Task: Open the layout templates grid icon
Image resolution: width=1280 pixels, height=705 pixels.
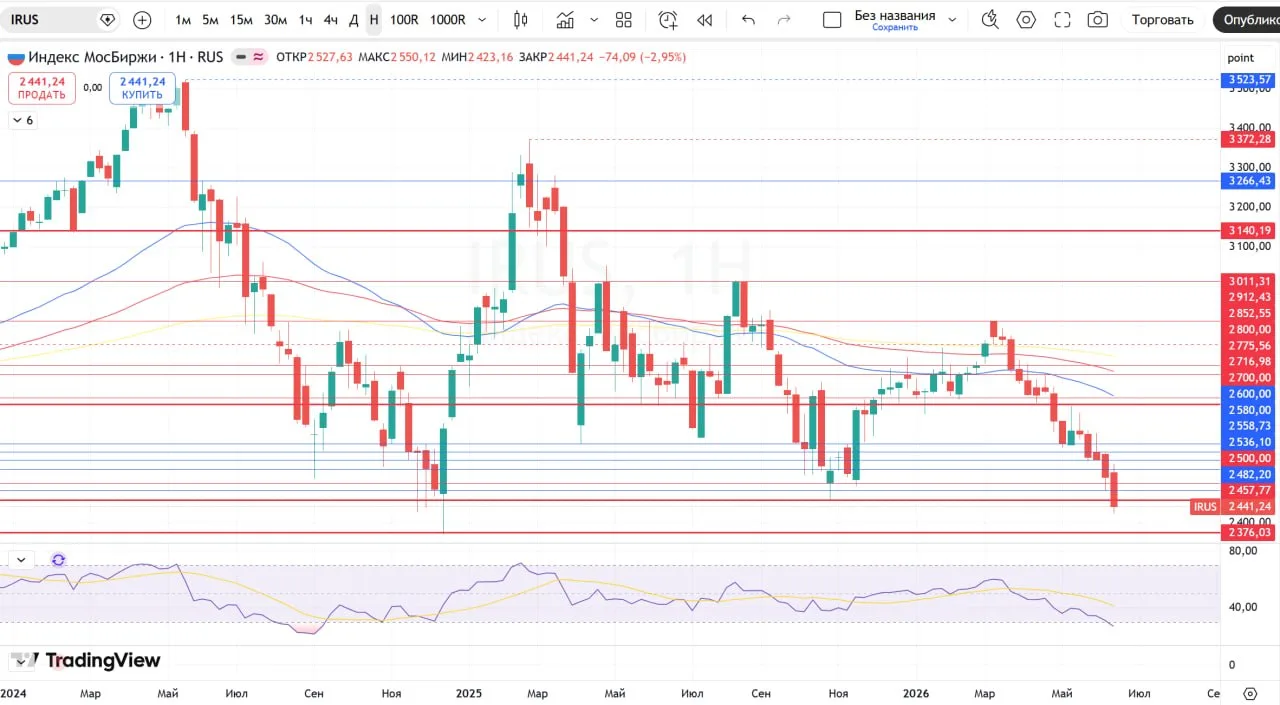Action: pos(624,20)
